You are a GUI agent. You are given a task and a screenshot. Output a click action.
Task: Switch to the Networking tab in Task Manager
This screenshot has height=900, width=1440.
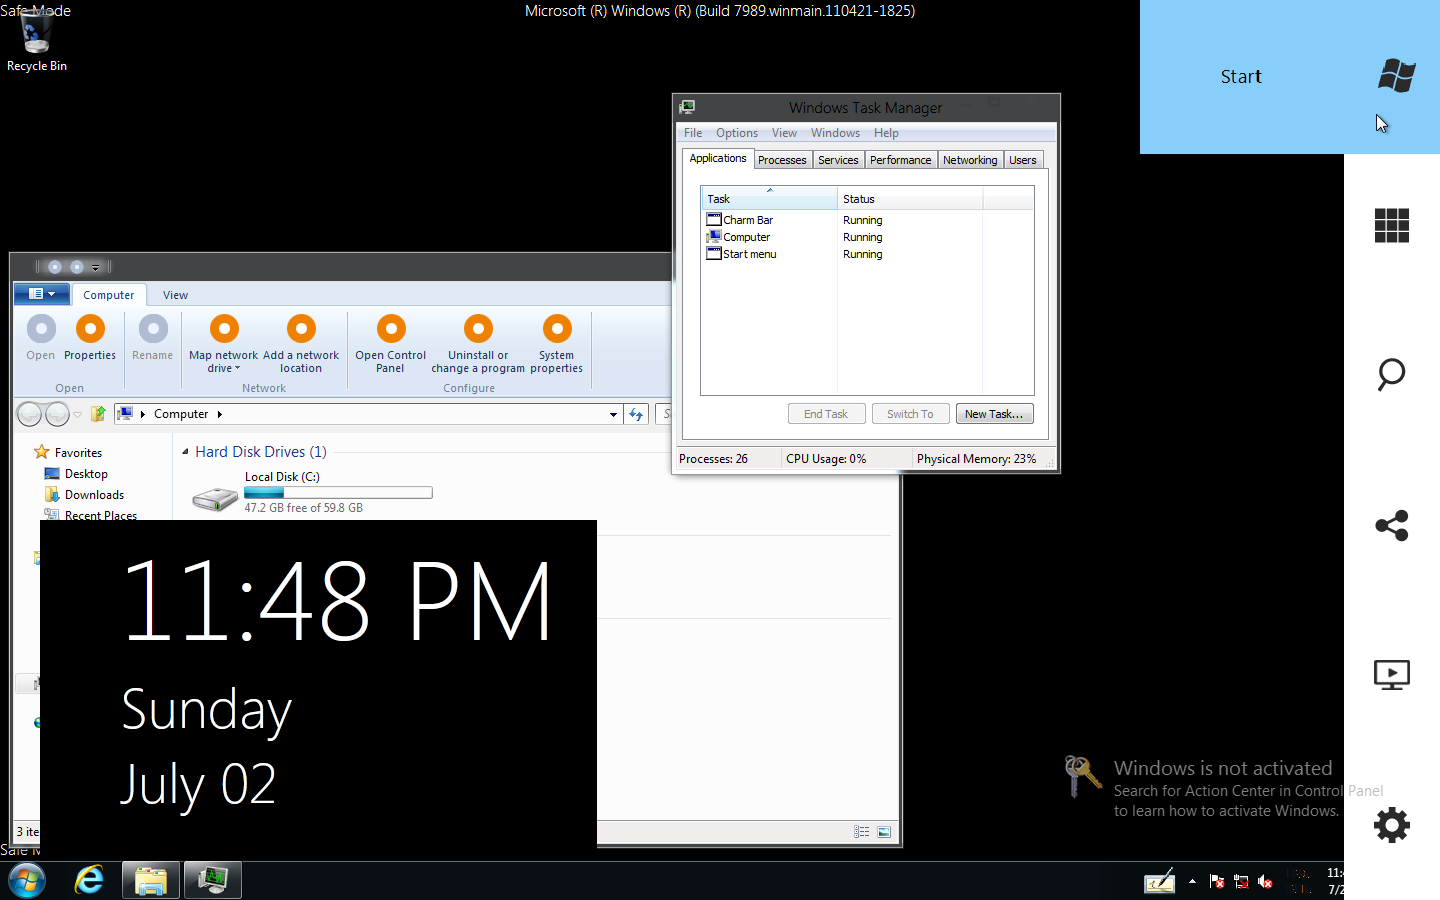(970, 160)
